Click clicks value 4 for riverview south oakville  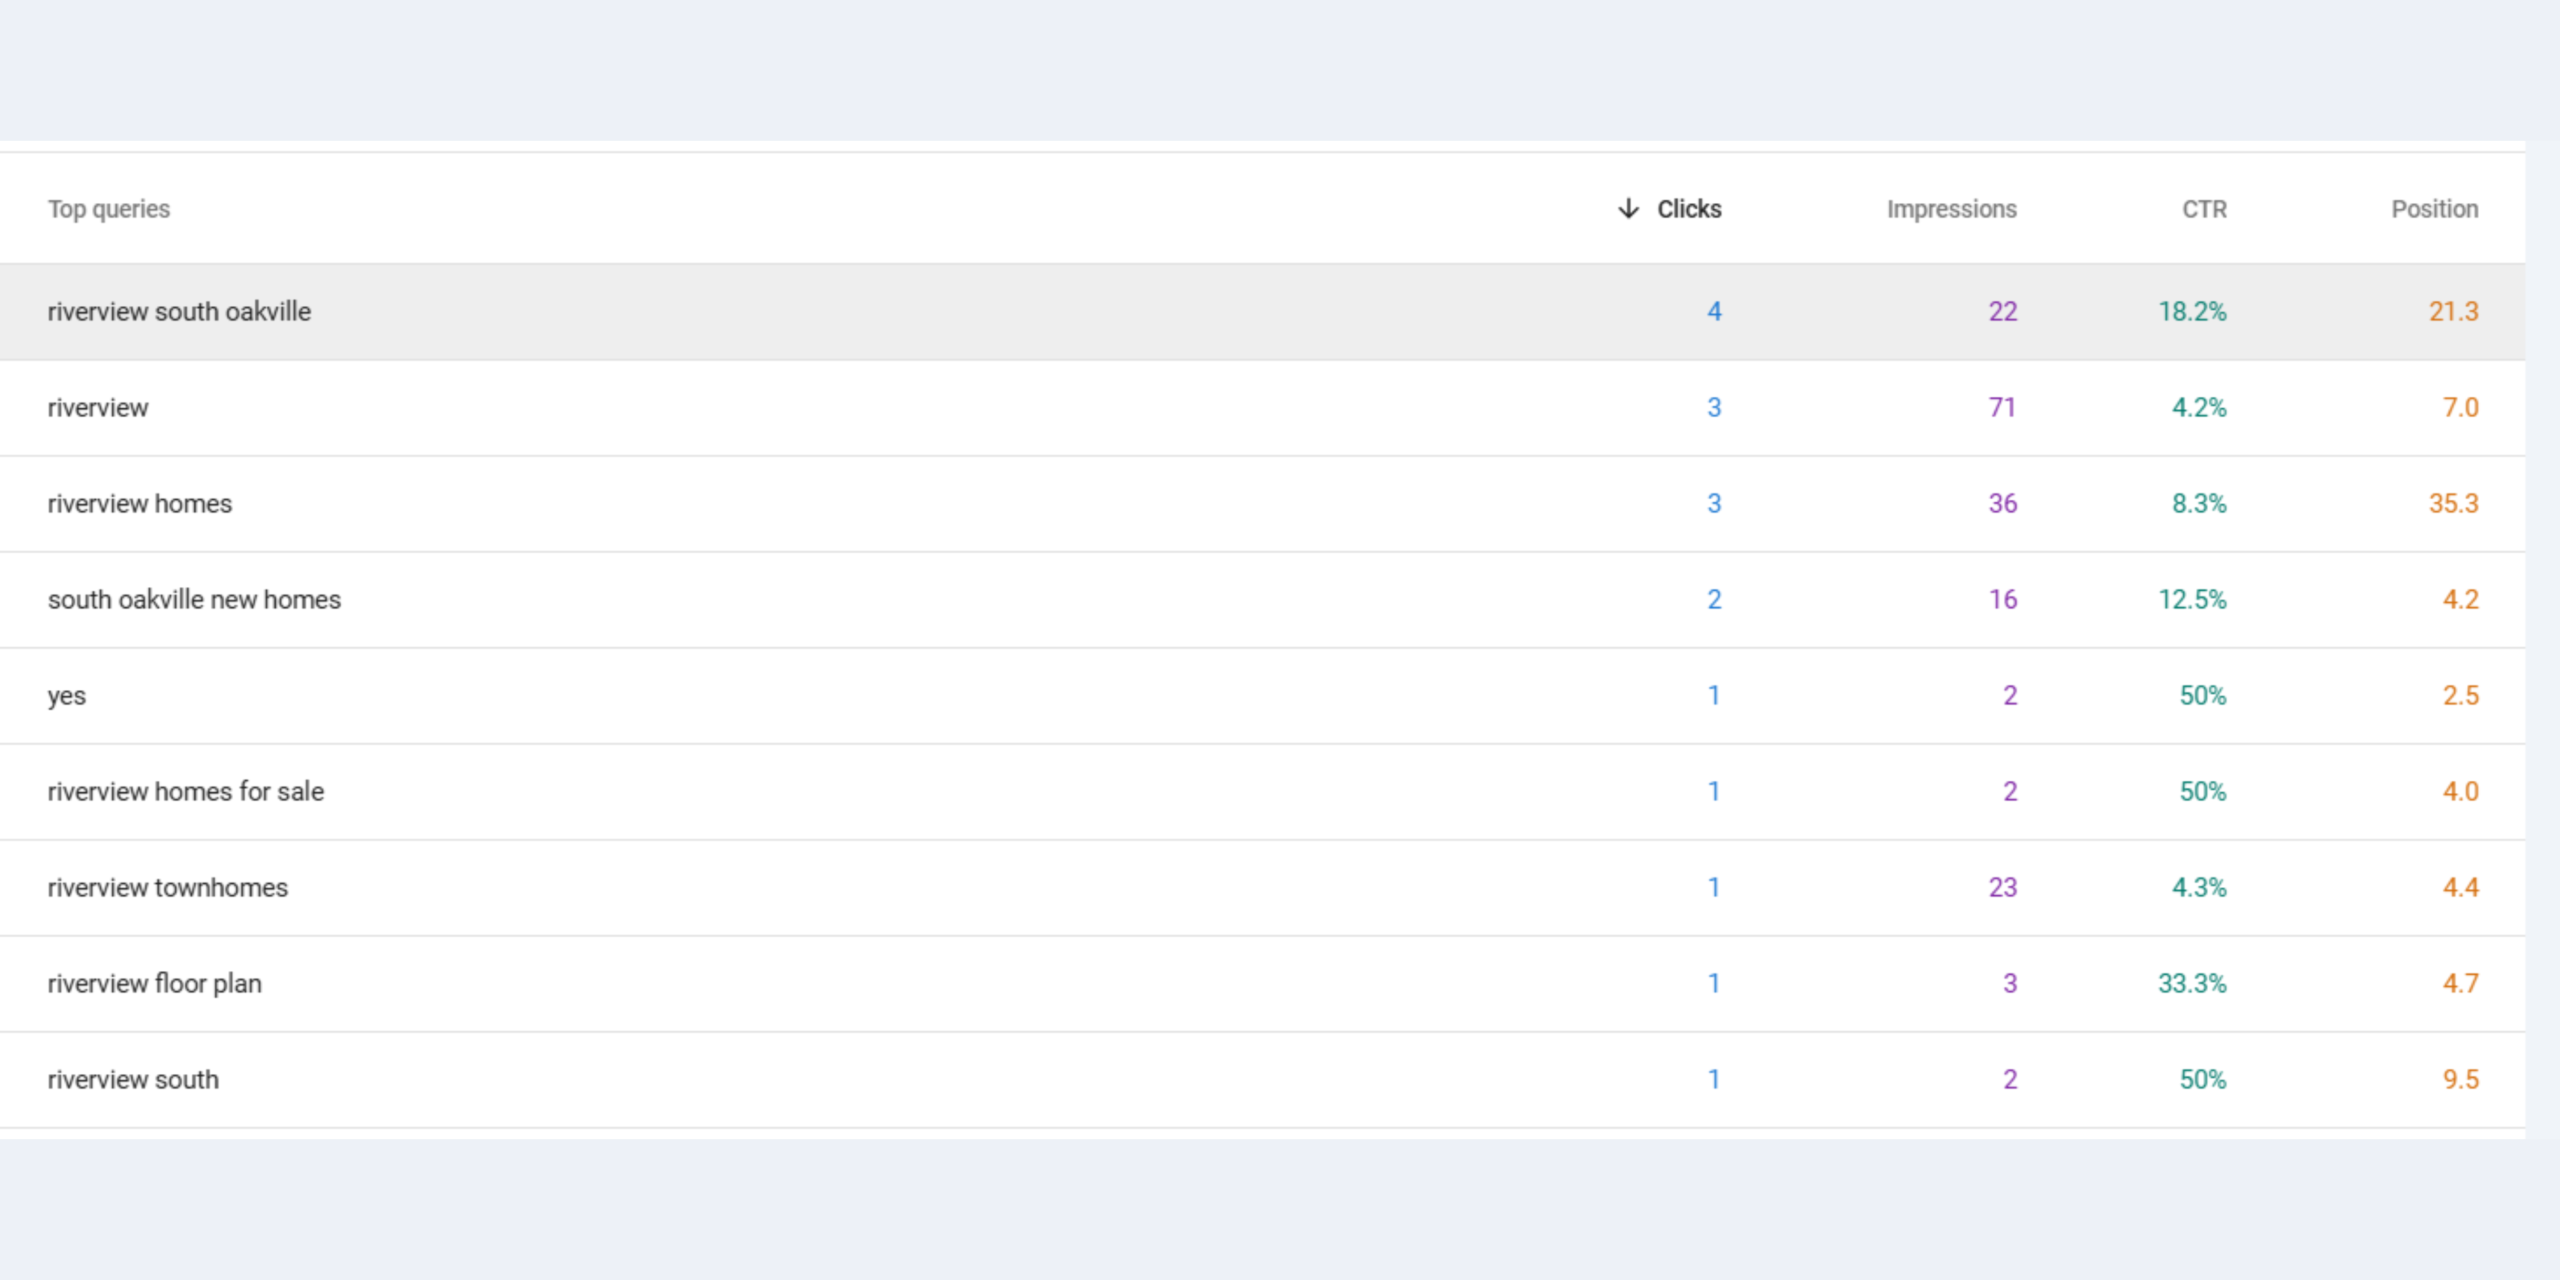click(x=1714, y=311)
